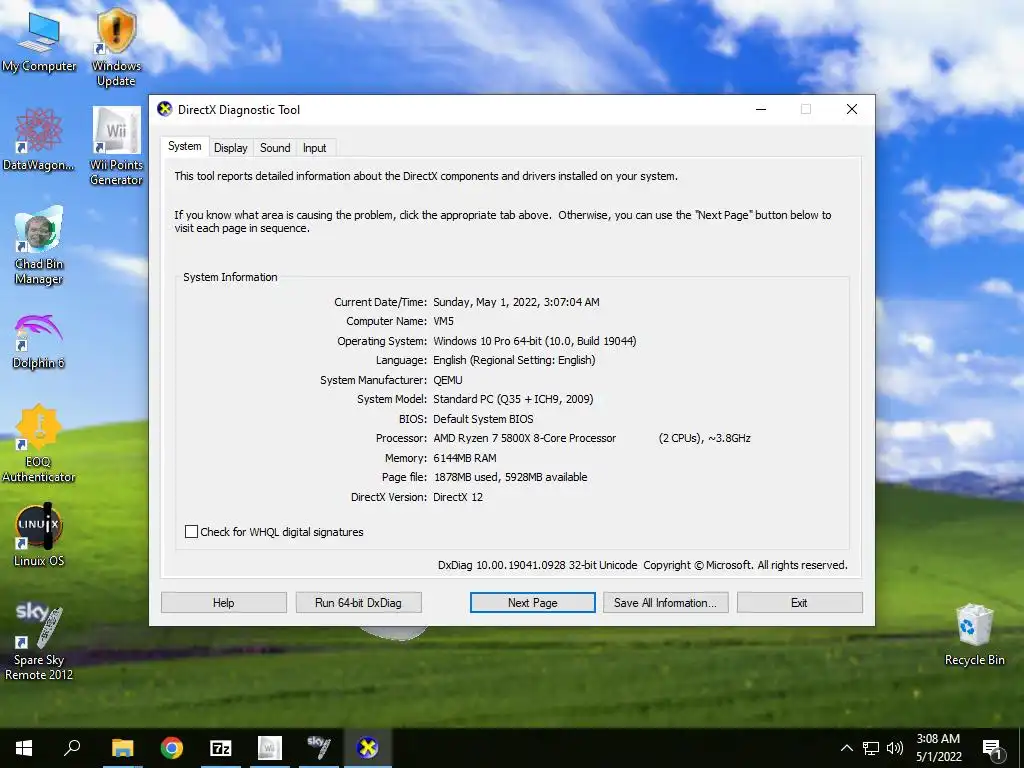This screenshot has width=1024, height=768.
Task: Open 7-Zip from the taskbar
Action: [221, 748]
